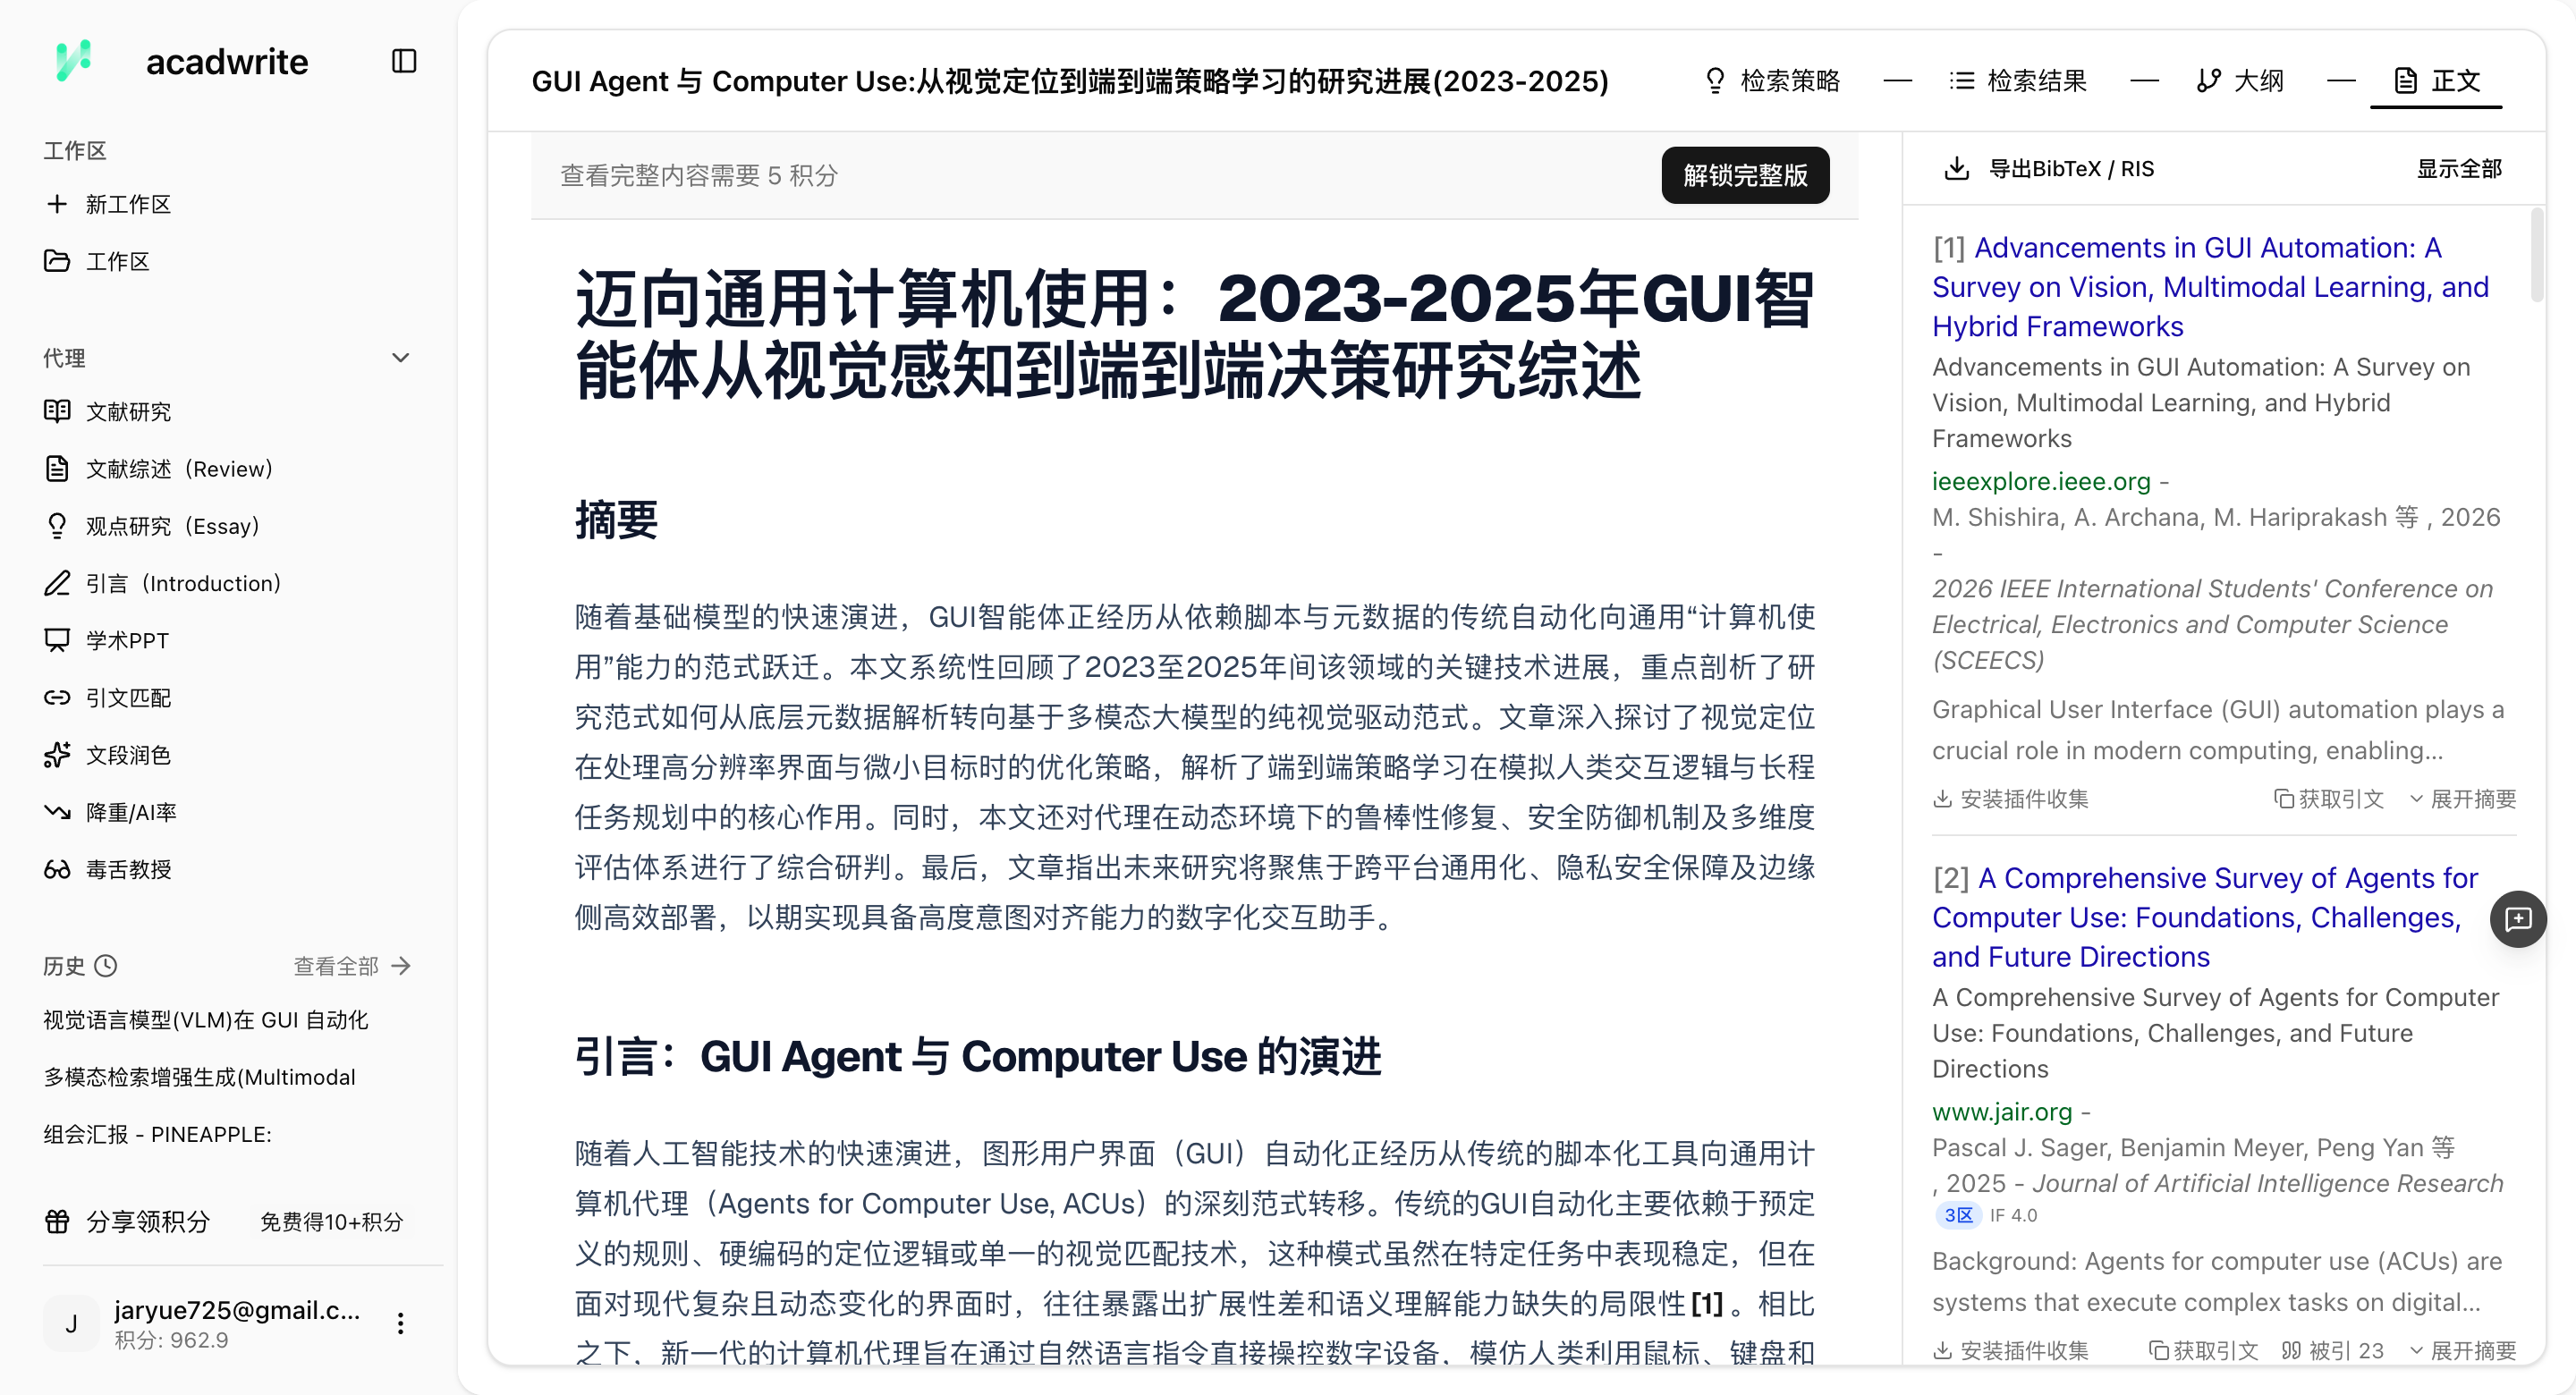The width and height of the screenshot is (2576, 1395).
Task: Open reference [2] A Comprehensive Survey title link
Action: point(2205,917)
